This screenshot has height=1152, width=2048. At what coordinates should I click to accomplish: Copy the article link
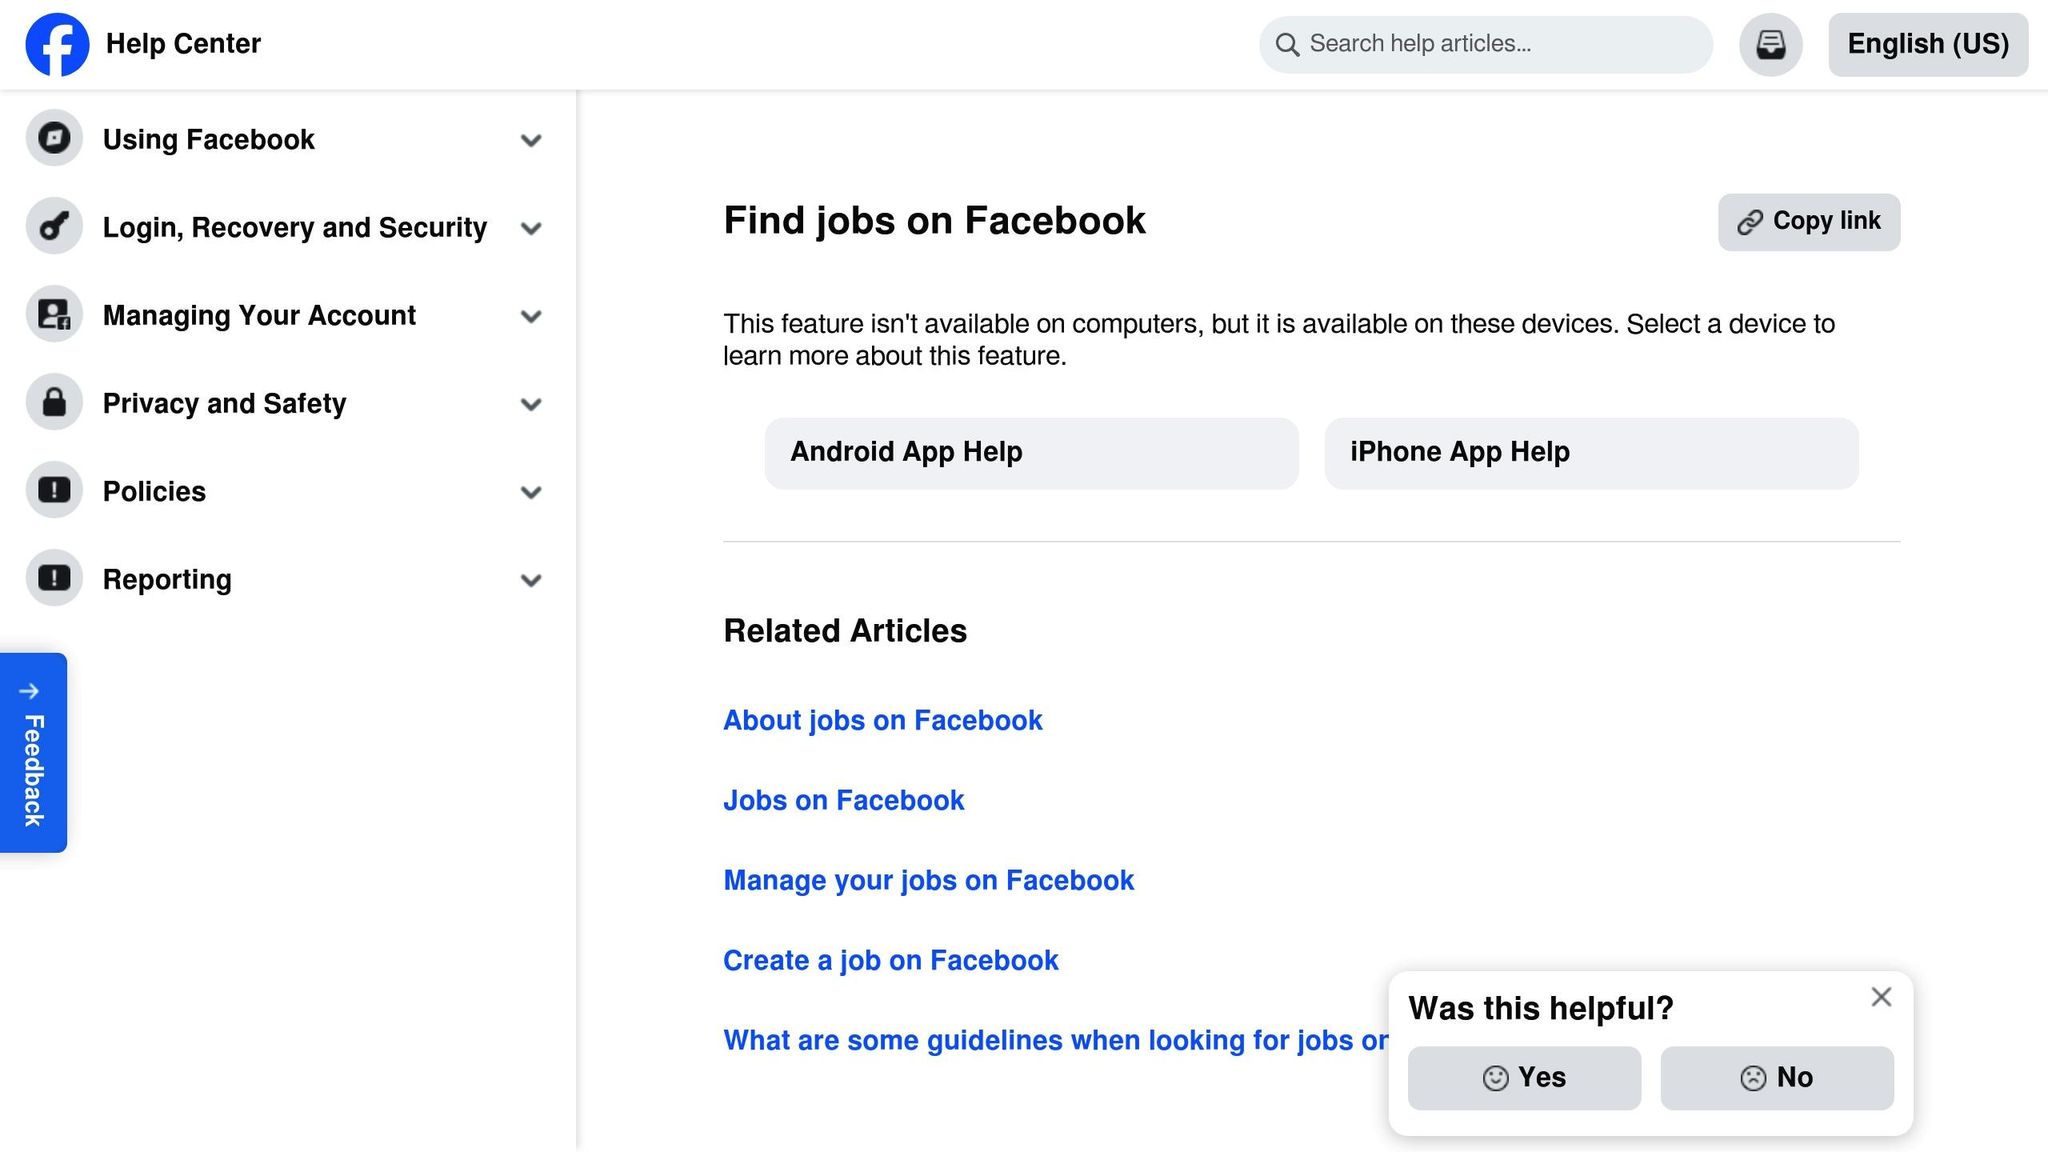coord(1808,221)
